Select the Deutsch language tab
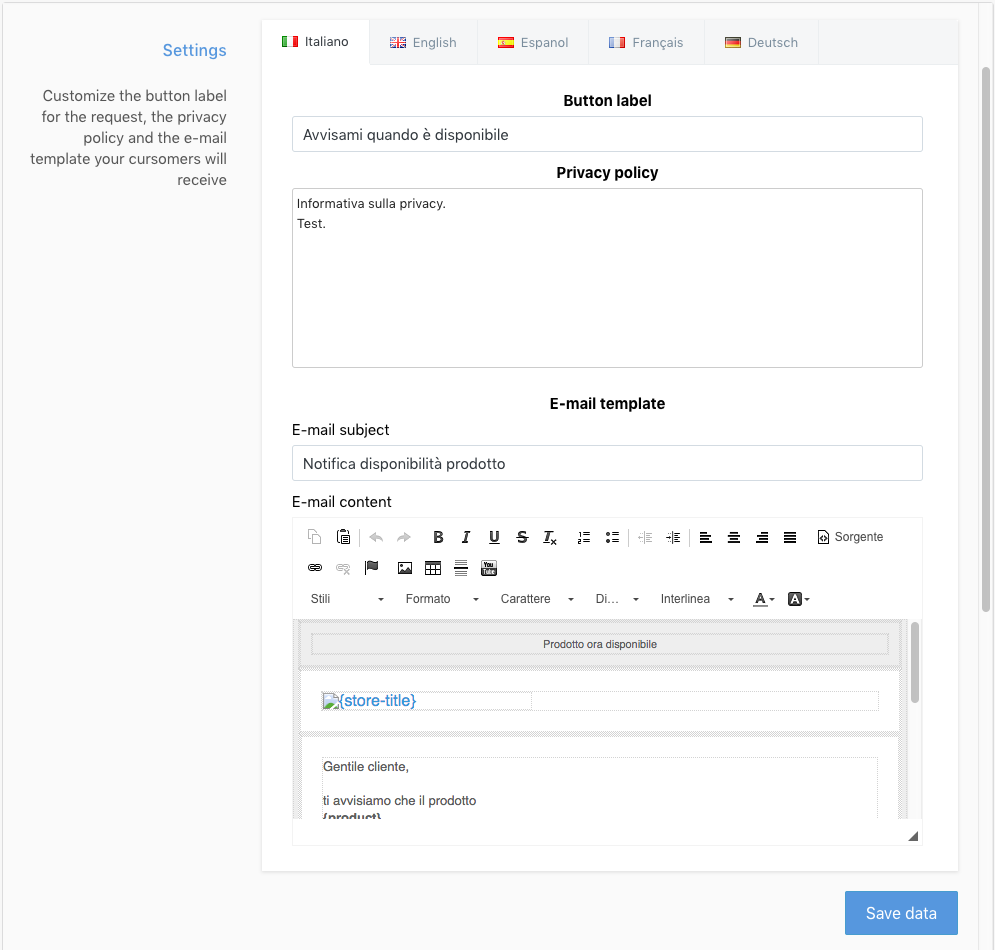The image size is (995, 950). (x=761, y=42)
